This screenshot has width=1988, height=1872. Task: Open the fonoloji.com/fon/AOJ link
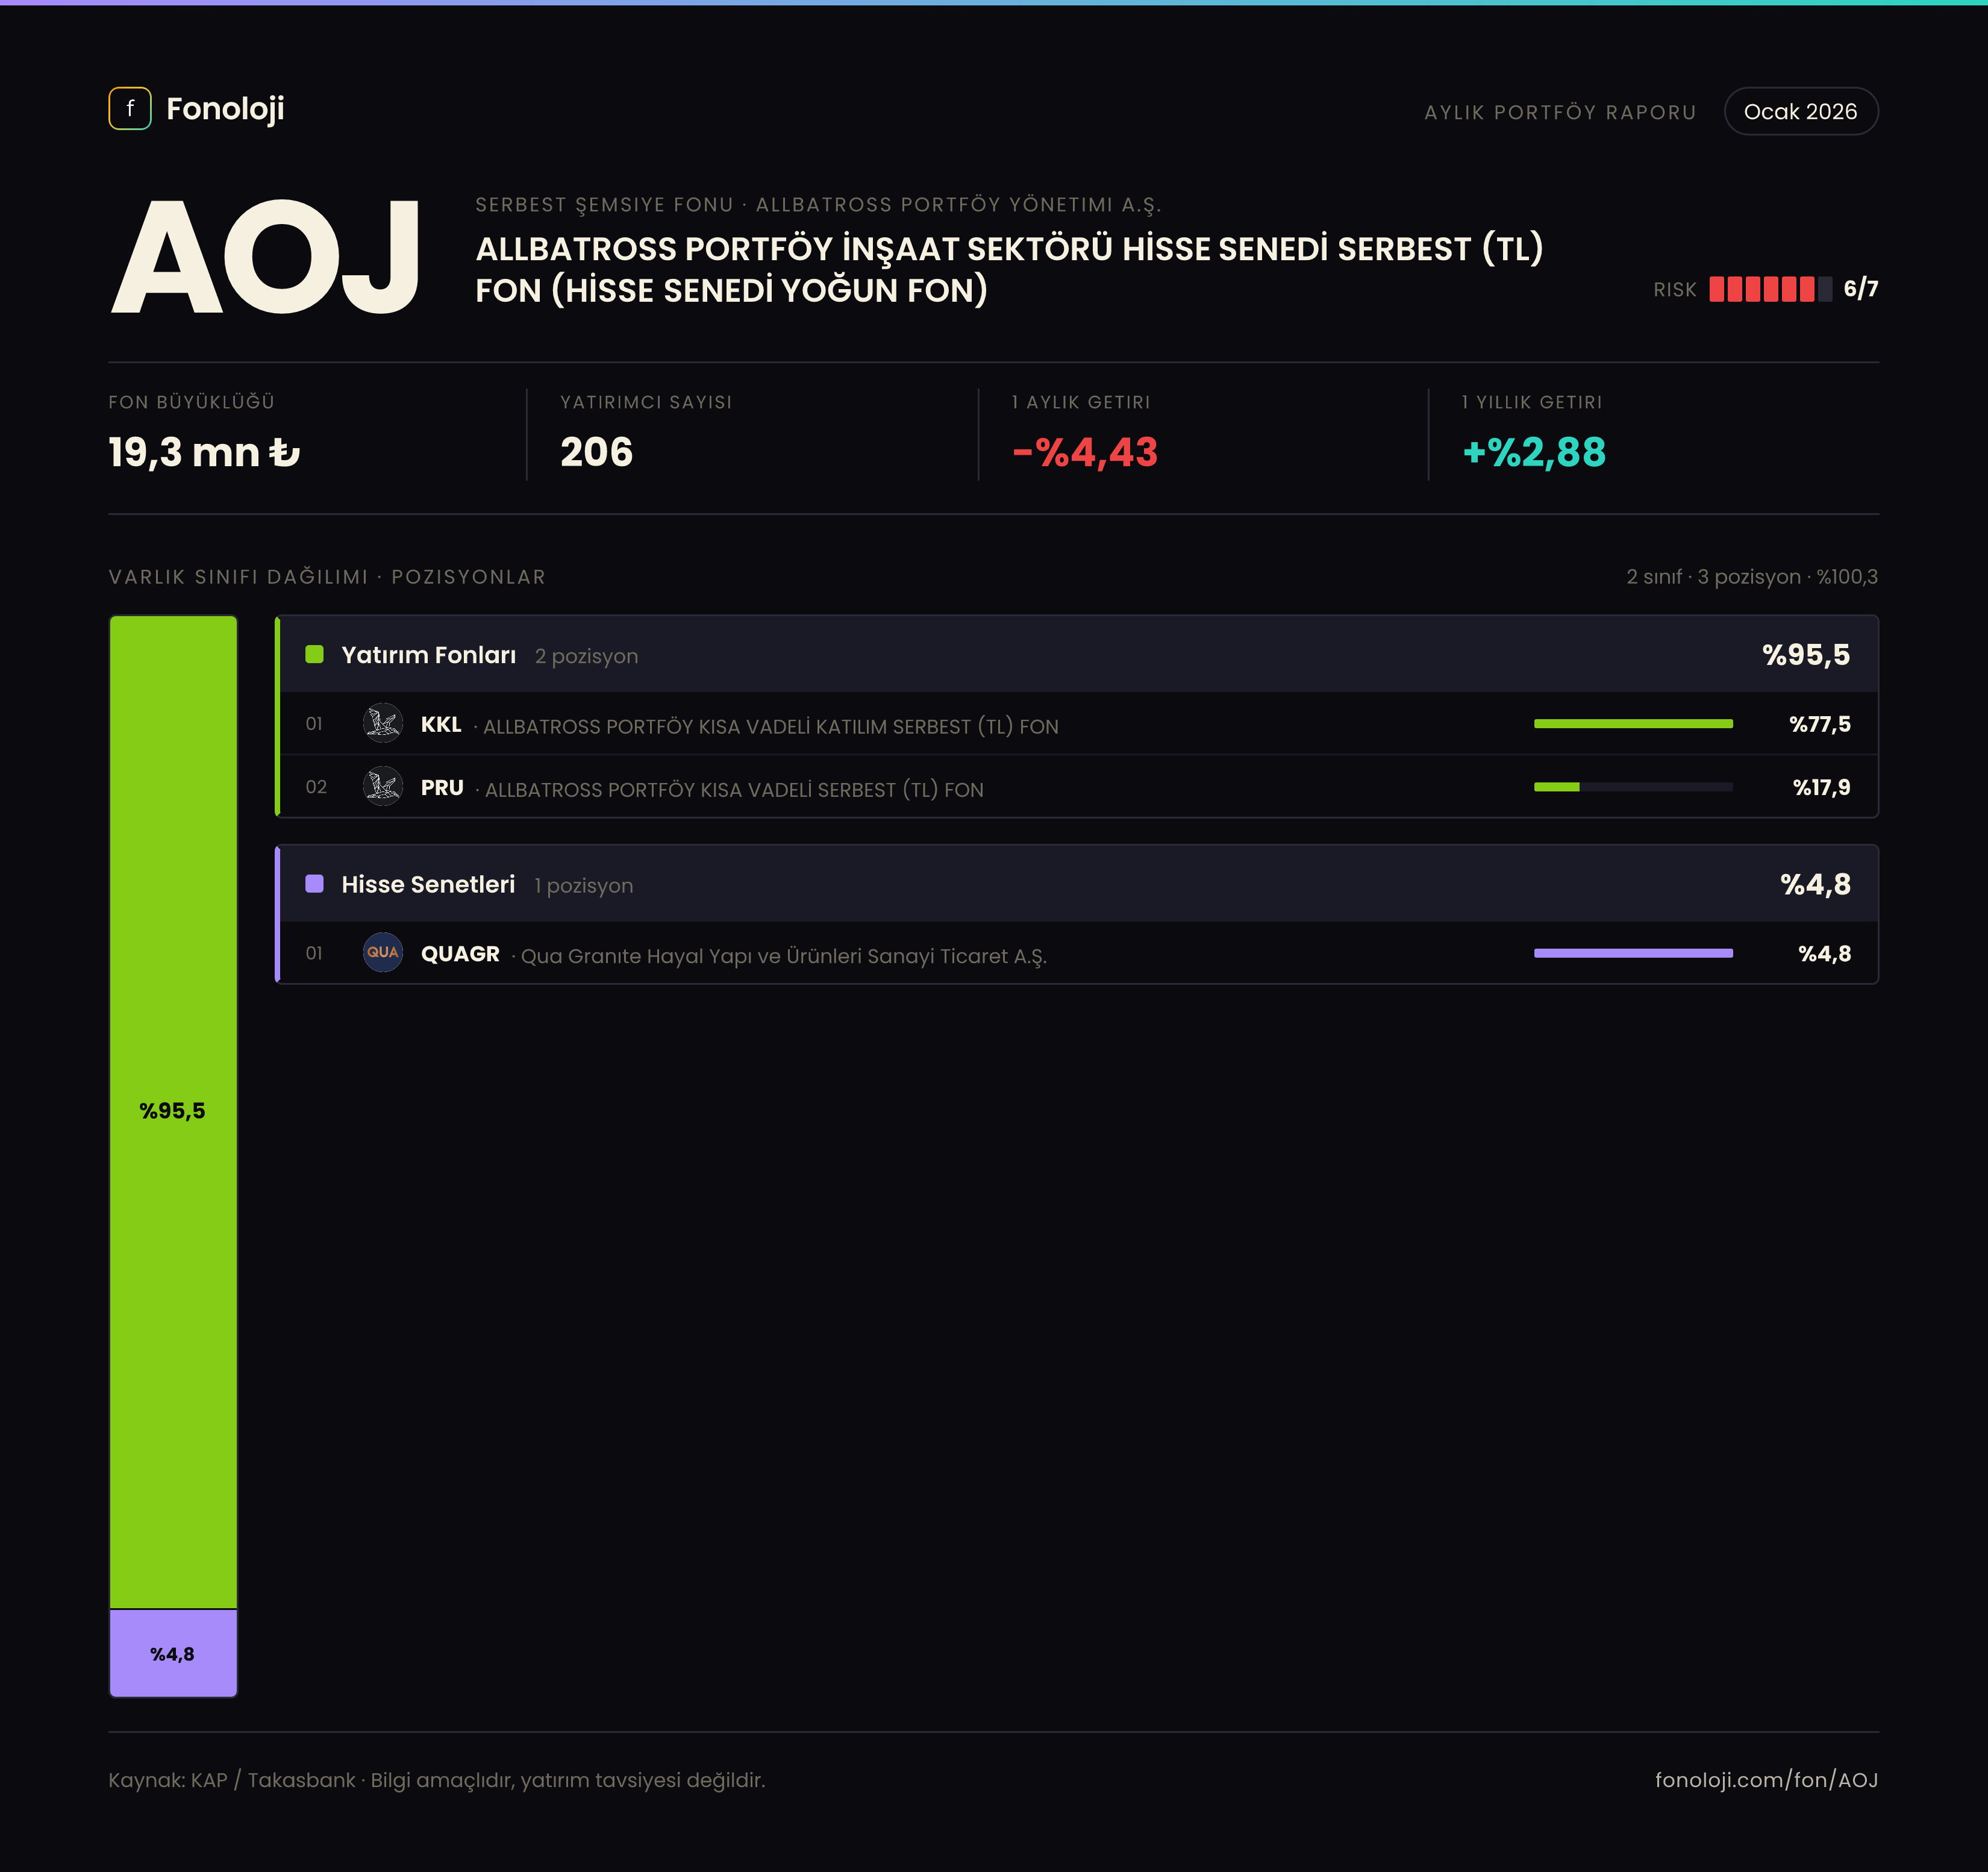pyautogui.click(x=1766, y=1780)
